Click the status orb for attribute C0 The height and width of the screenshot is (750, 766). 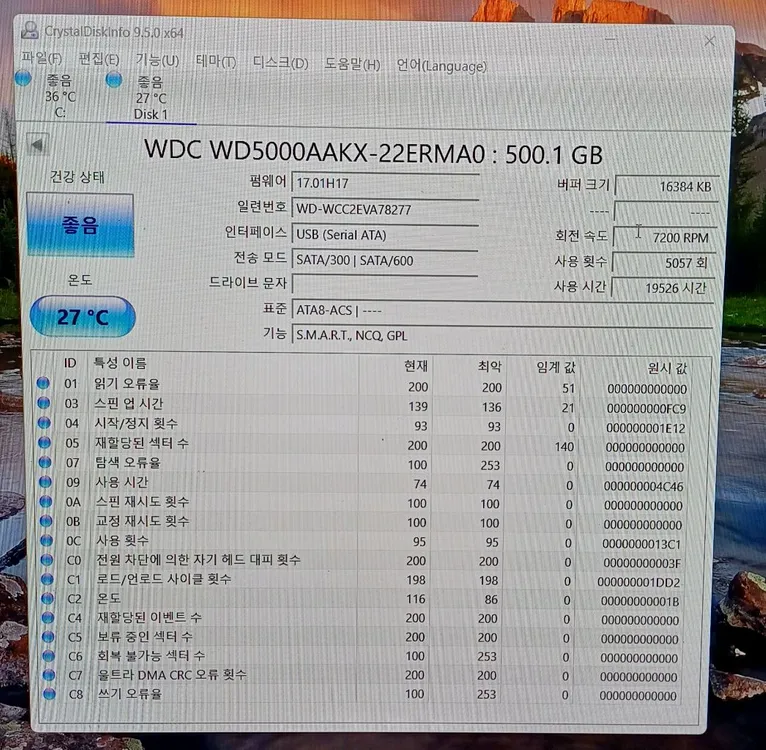pos(47,559)
